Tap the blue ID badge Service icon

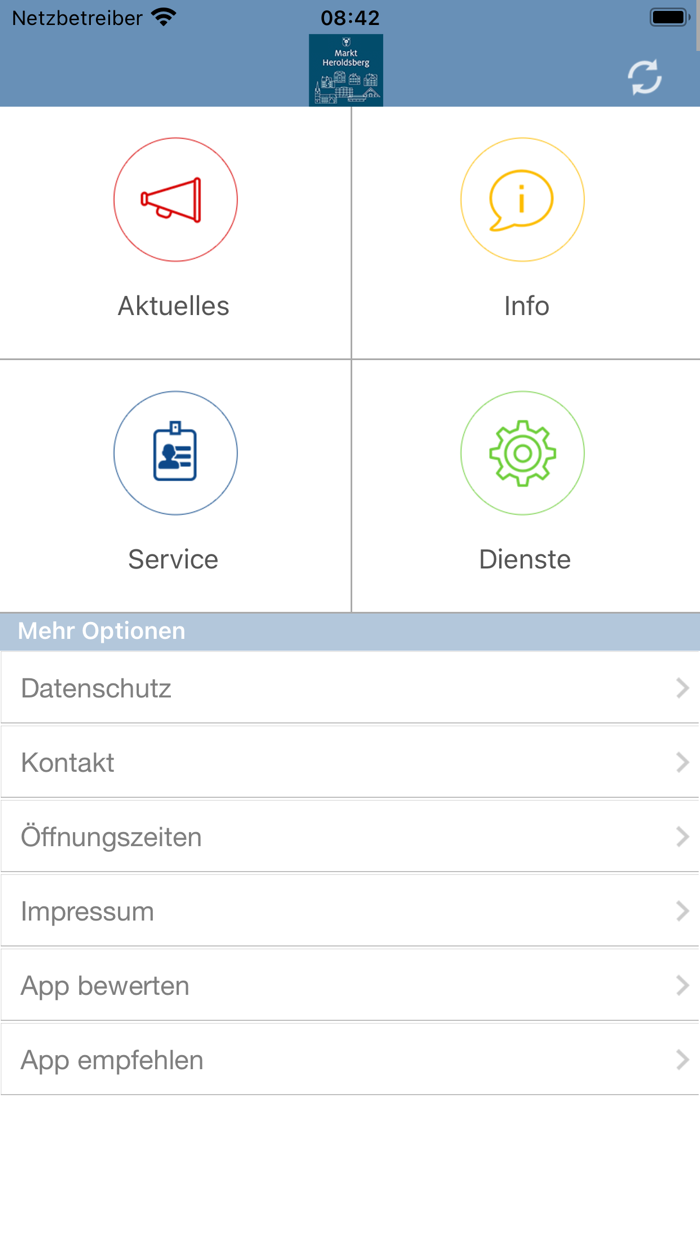[175, 453]
